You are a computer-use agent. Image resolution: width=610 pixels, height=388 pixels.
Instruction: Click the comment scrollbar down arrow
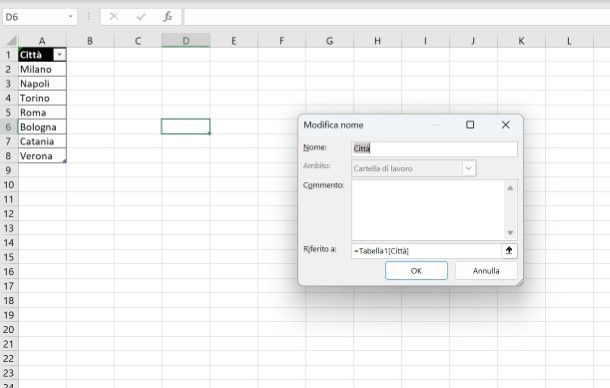pyautogui.click(x=510, y=233)
